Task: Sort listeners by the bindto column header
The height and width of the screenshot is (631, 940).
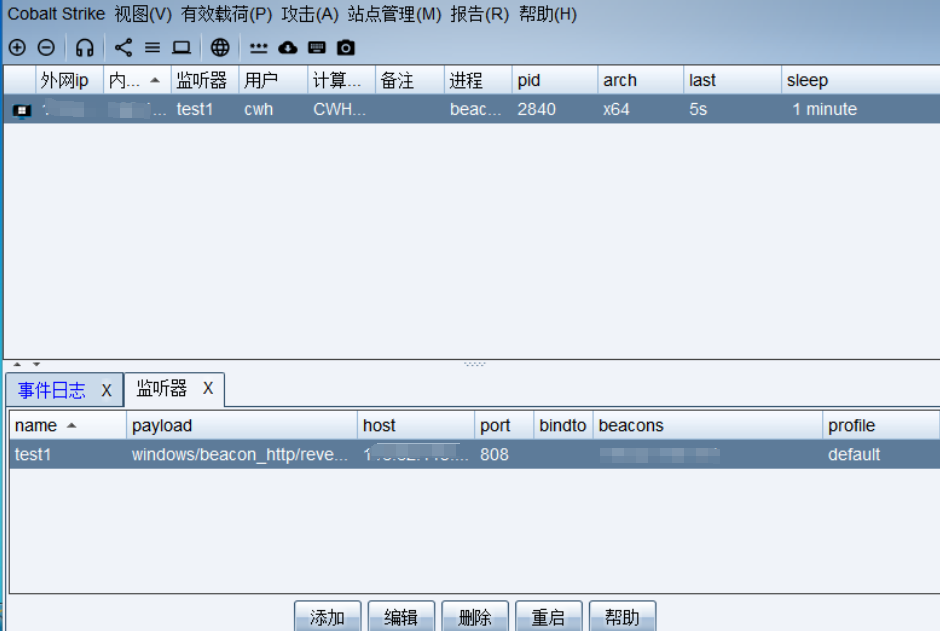Action: [564, 425]
